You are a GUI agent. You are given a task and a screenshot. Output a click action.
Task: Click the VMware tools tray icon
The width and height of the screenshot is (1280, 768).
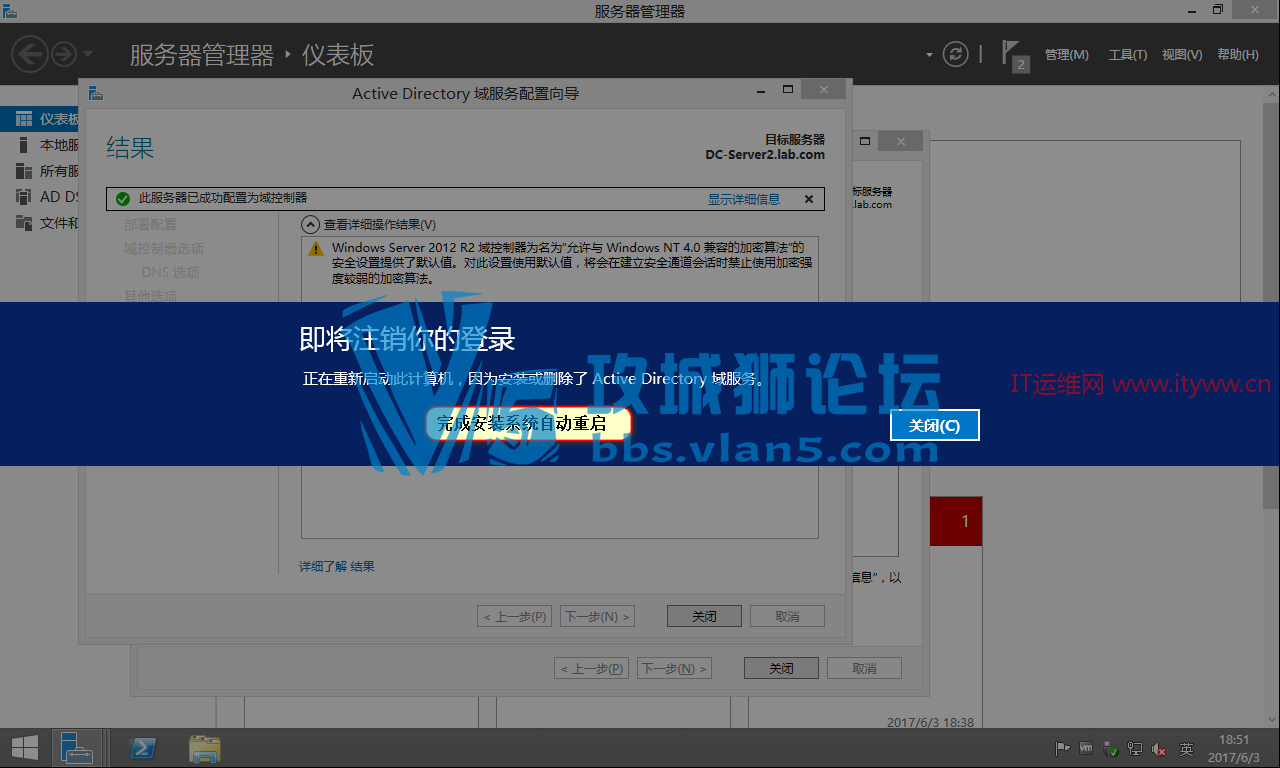[x=1087, y=748]
